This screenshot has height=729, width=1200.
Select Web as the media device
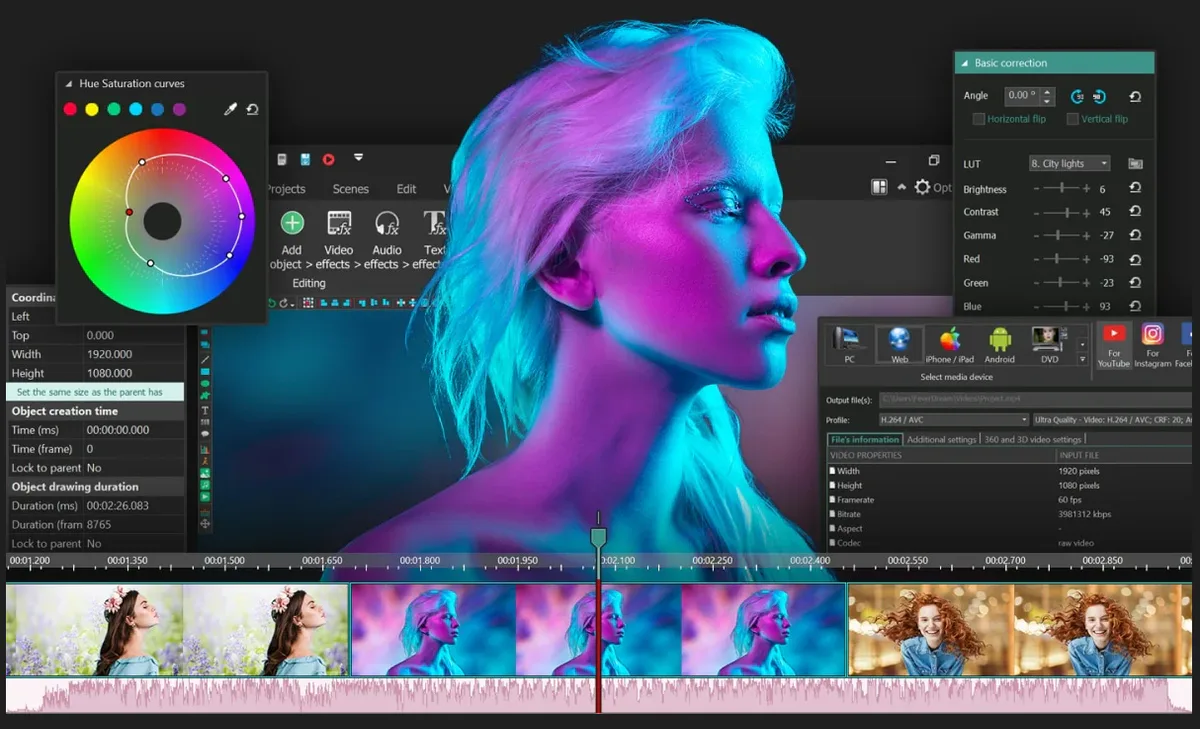[x=898, y=343]
